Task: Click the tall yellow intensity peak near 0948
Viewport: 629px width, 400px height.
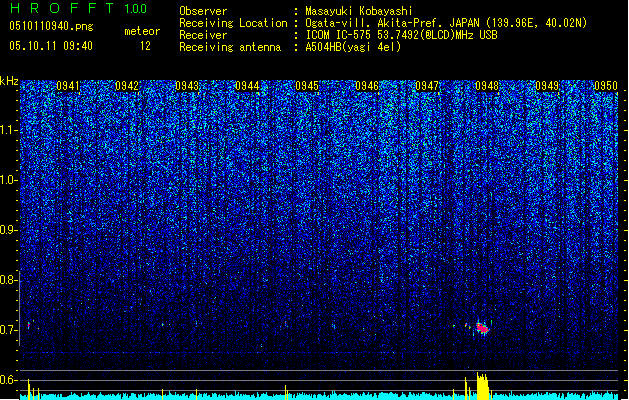Action: point(483,386)
